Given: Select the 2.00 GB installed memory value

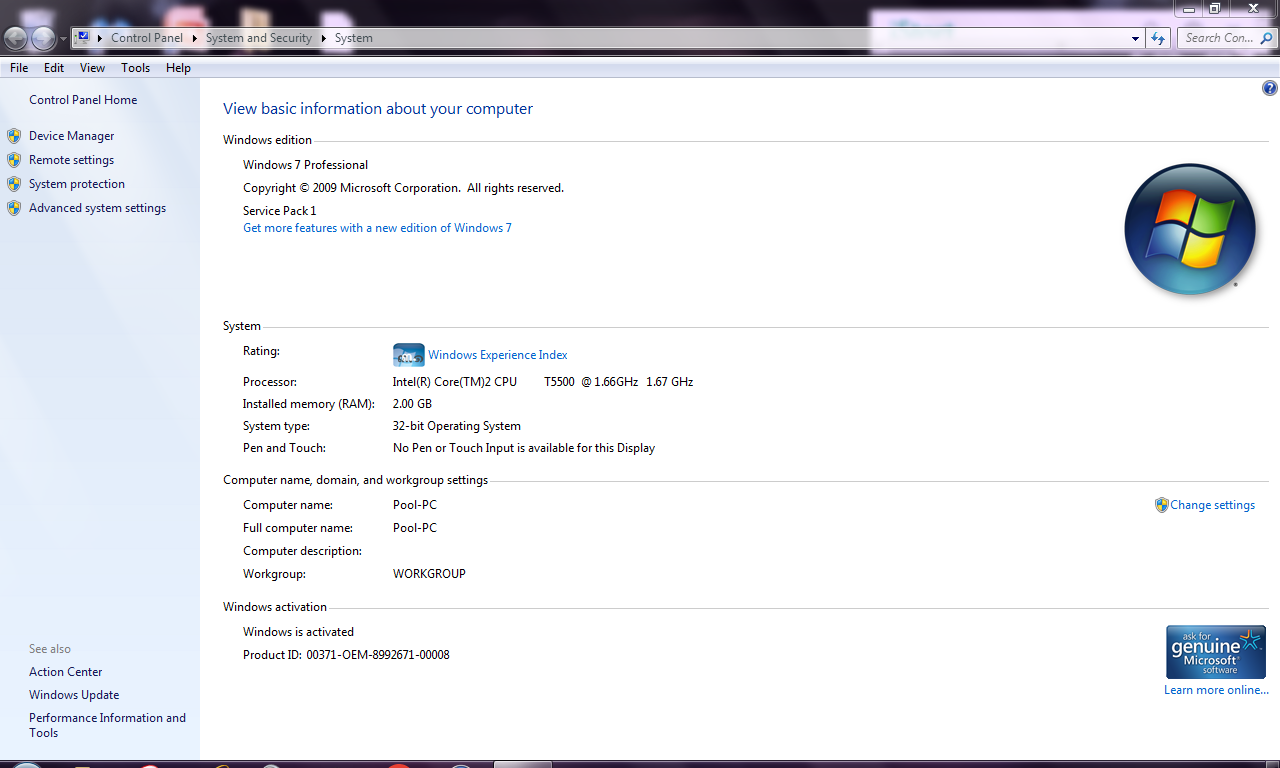Looking at the screenshot, I should coord(412,404).
